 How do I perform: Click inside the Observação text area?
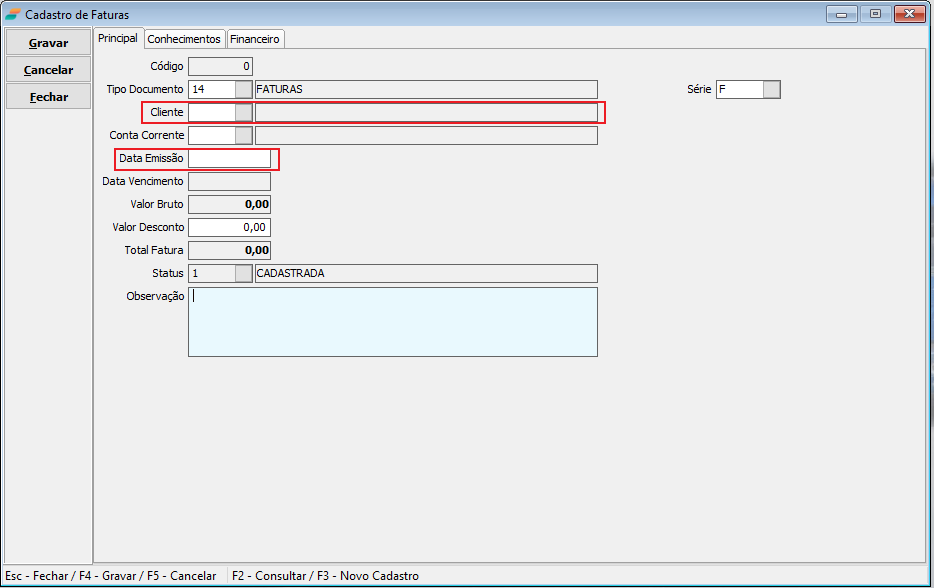[x=392, y=322]
